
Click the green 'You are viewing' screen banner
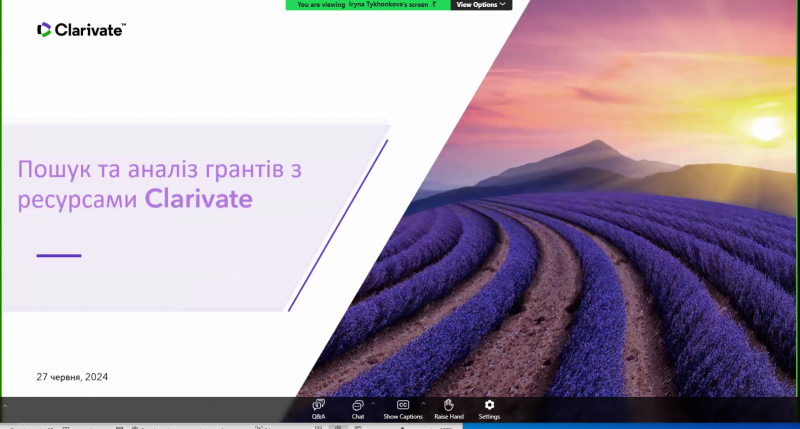click(x=368, y=5)
